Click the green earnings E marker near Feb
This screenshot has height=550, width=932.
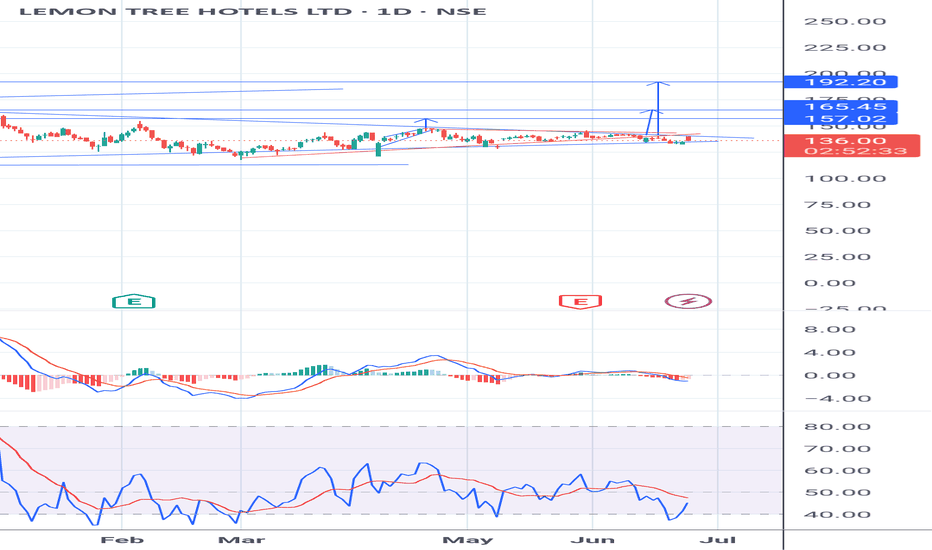tap(134, 301)
